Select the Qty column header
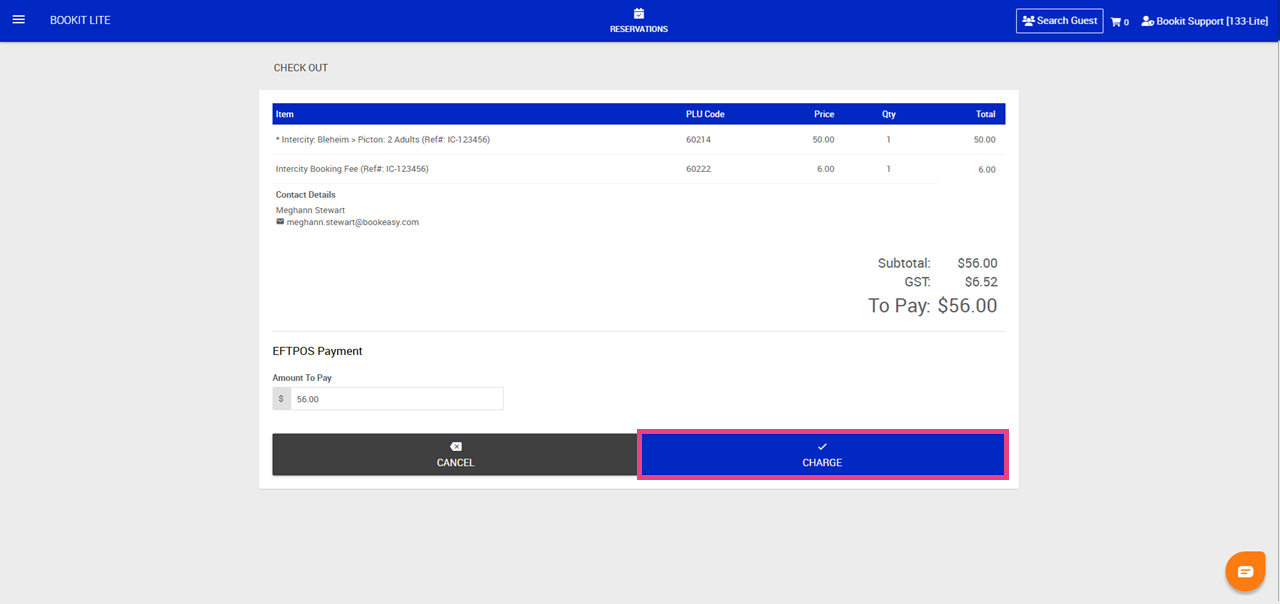This screenshot has width=1280, height=604. coord(888,114)
